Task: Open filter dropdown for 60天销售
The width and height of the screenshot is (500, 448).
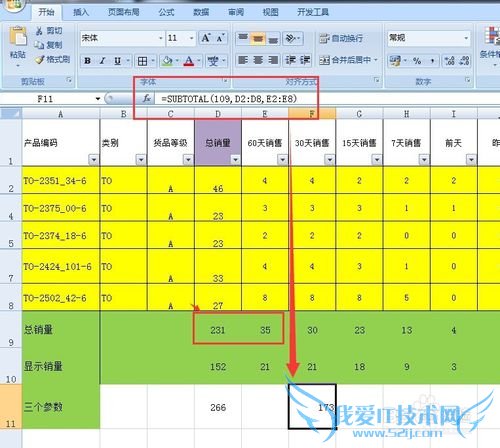Action: click(x=283, y=160)
